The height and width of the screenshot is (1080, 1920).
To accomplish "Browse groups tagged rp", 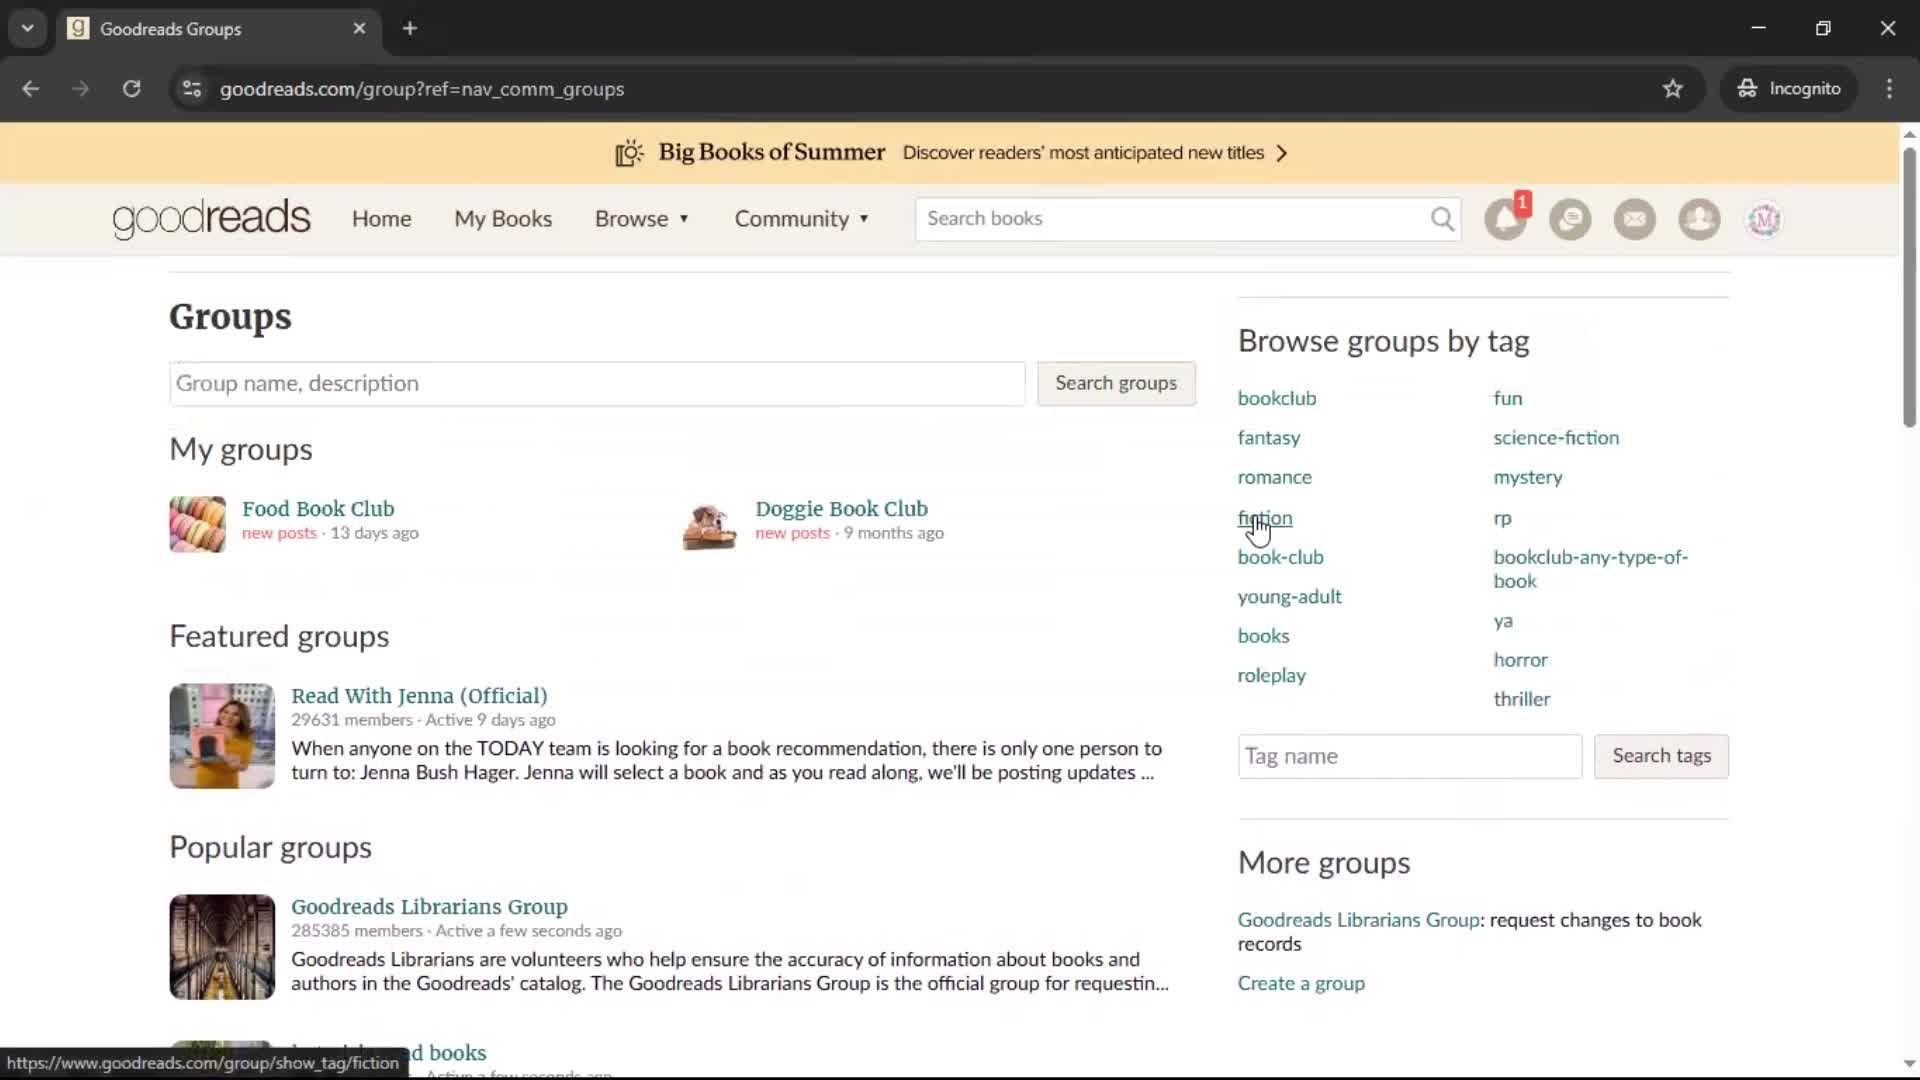I will click(x=1503, y=519).
